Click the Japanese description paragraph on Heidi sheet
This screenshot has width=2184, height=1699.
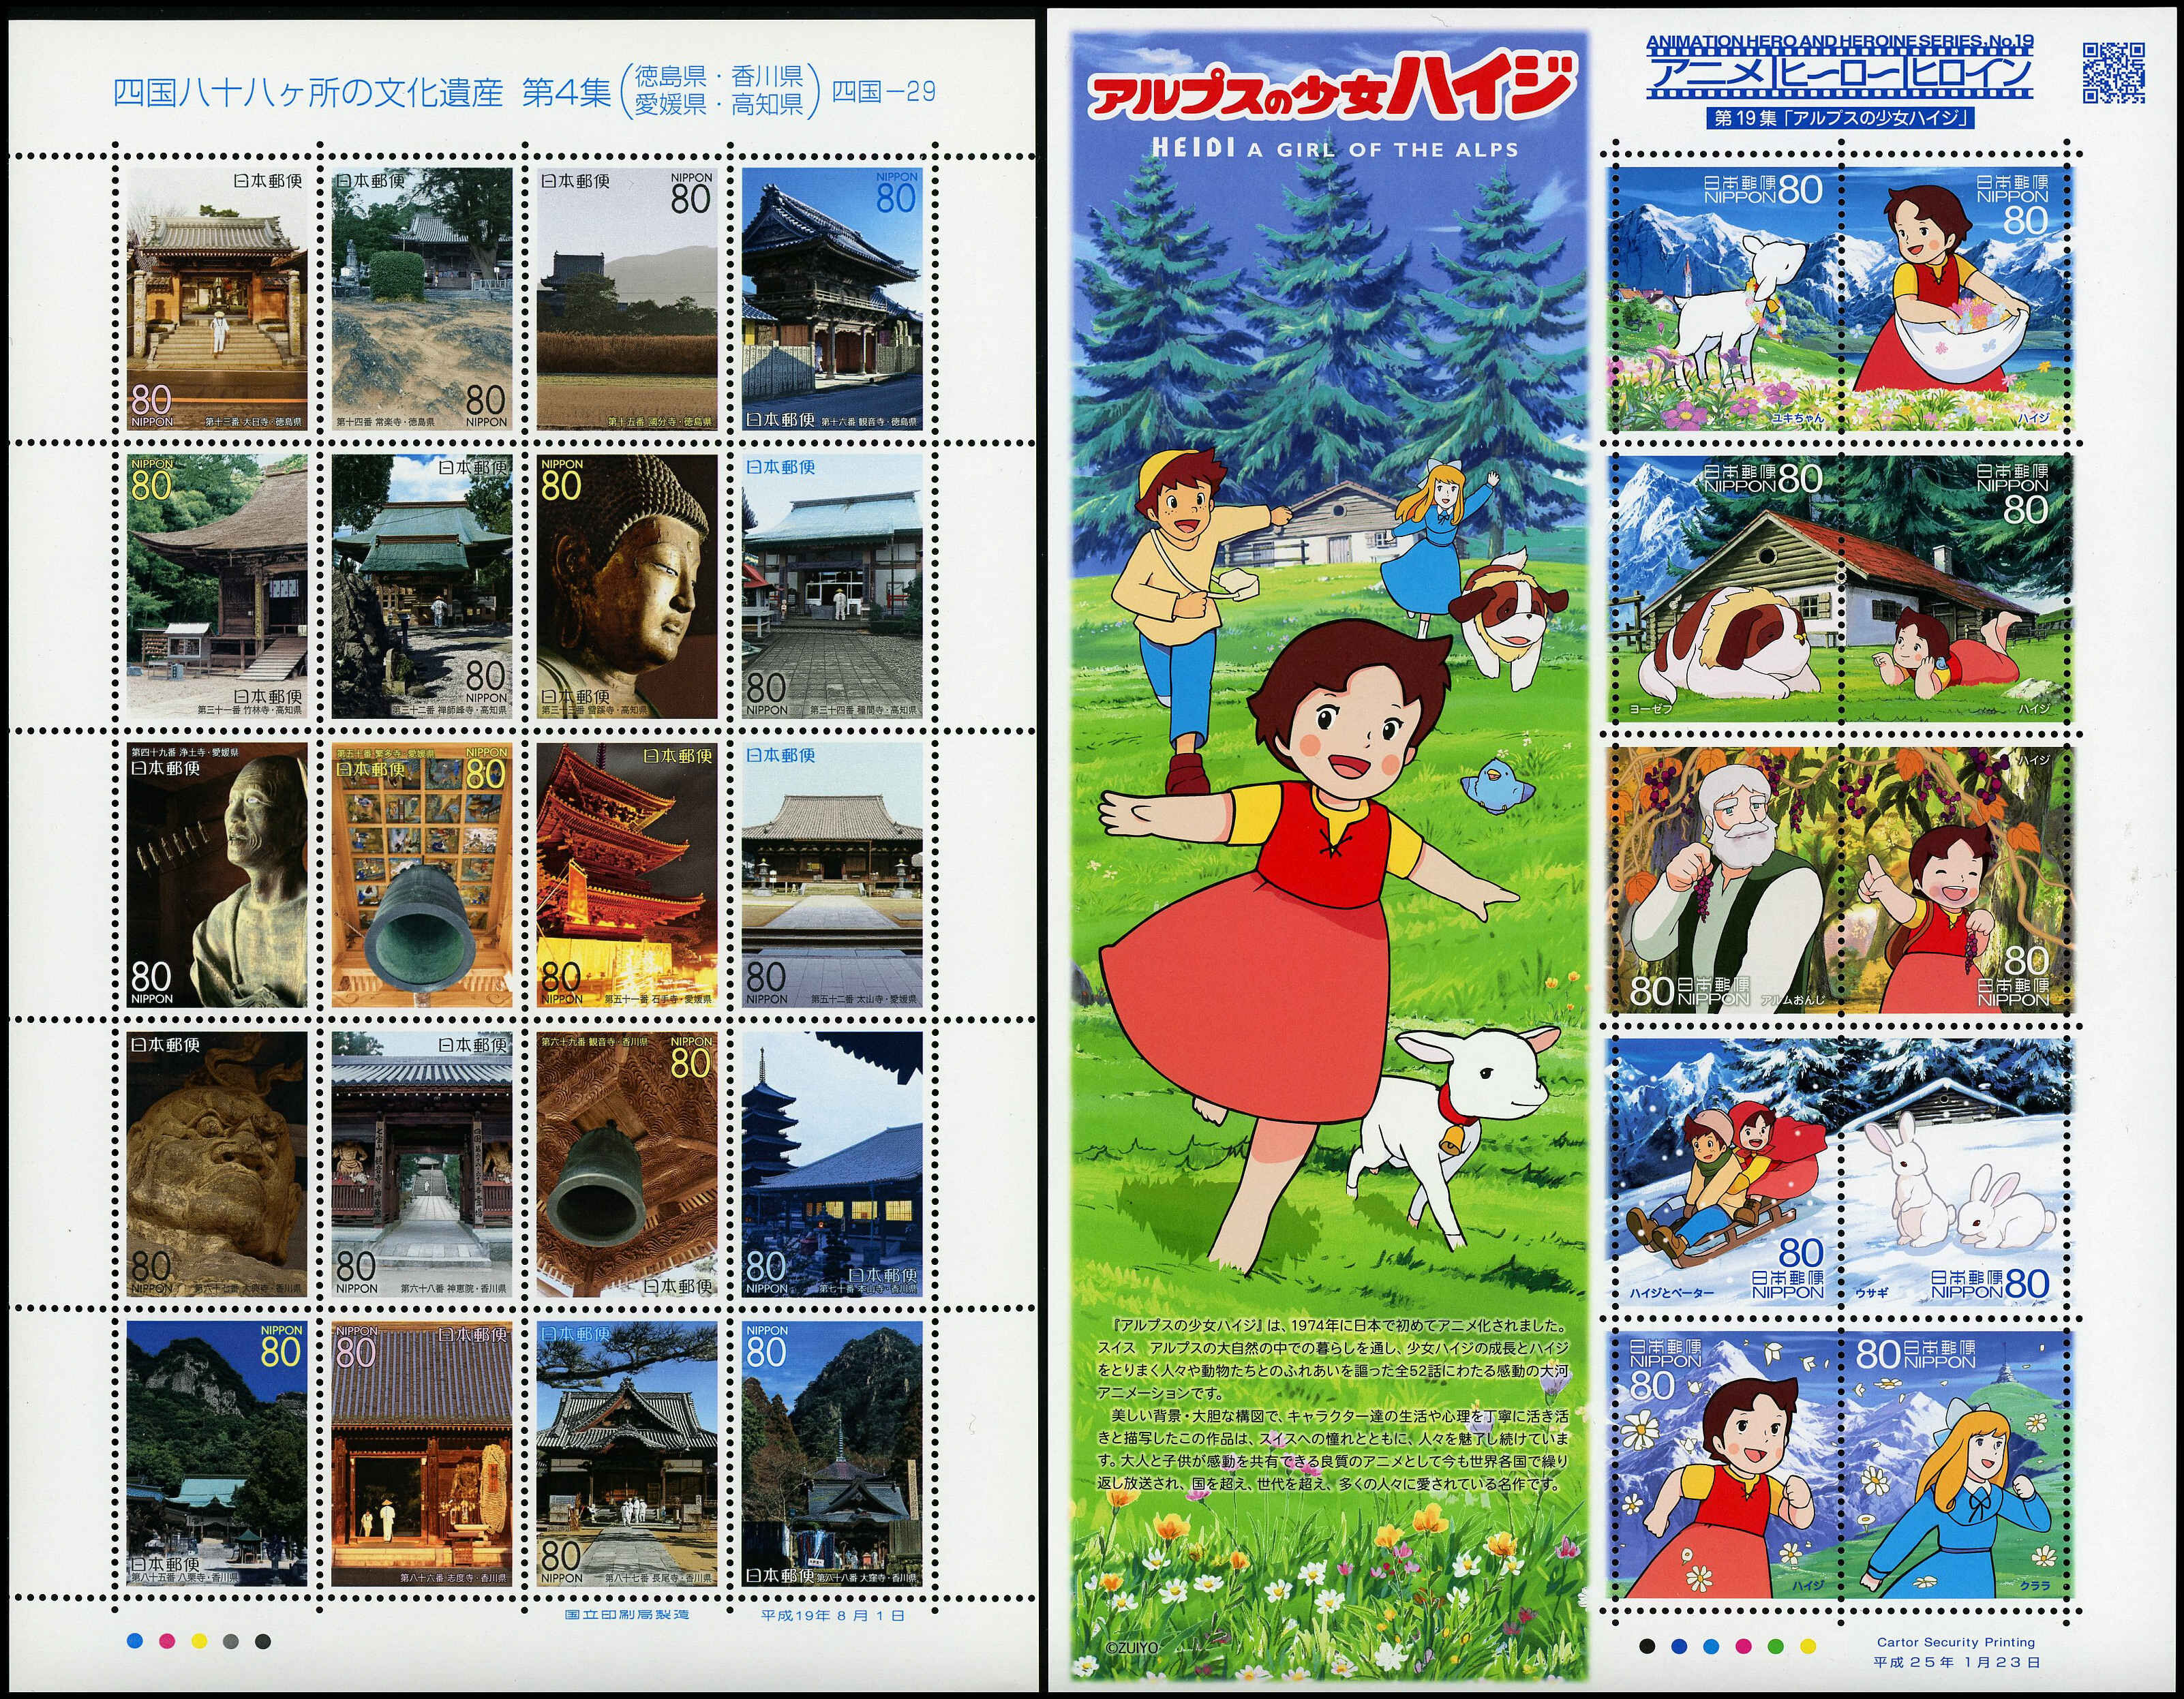1333,1404
